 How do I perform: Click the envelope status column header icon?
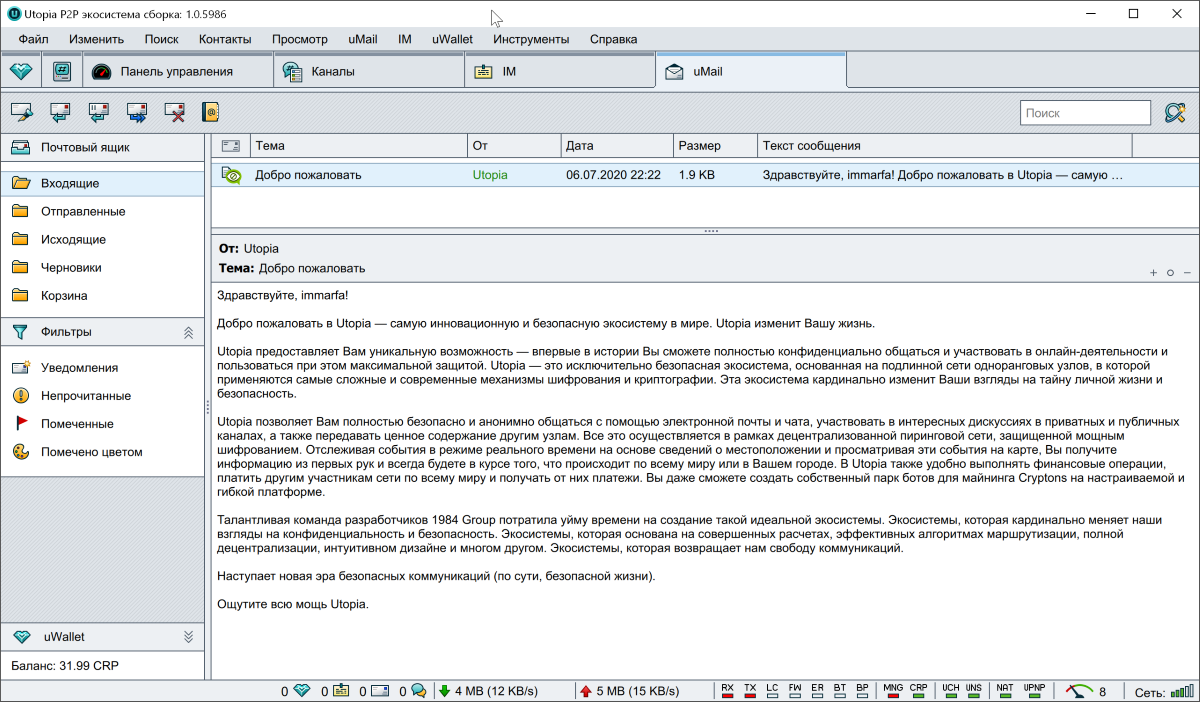230,146
